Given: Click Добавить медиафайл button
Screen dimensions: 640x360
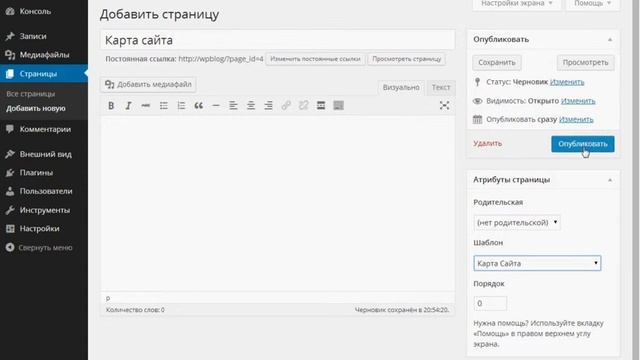Looking at the screenshot, I should (x=148, y=84).
